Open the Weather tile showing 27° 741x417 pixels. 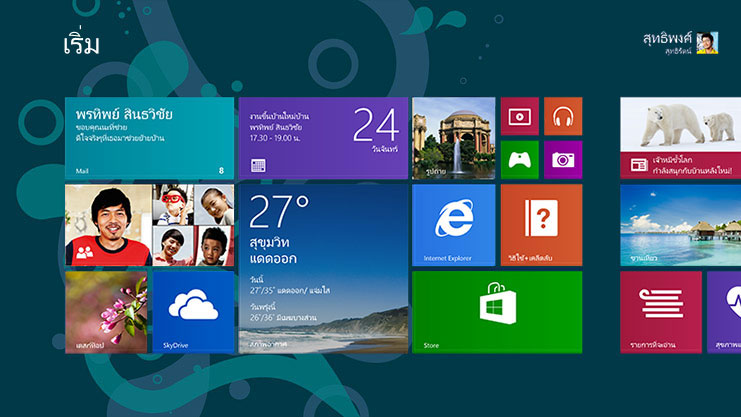[322, 268]
